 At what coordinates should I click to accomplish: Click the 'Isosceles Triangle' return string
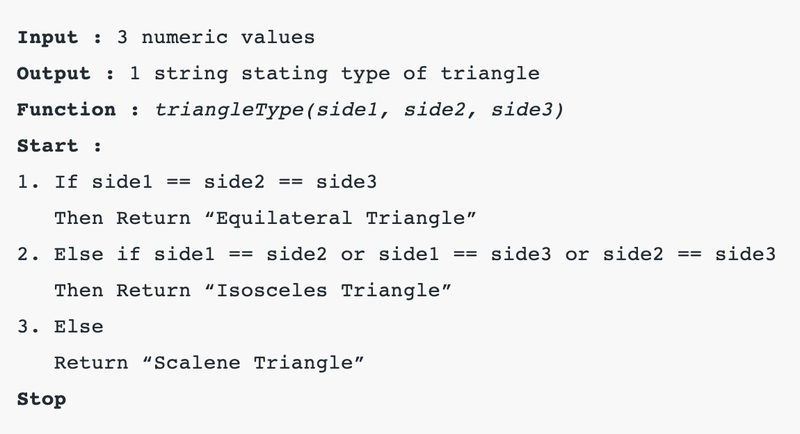click(328, 291)
